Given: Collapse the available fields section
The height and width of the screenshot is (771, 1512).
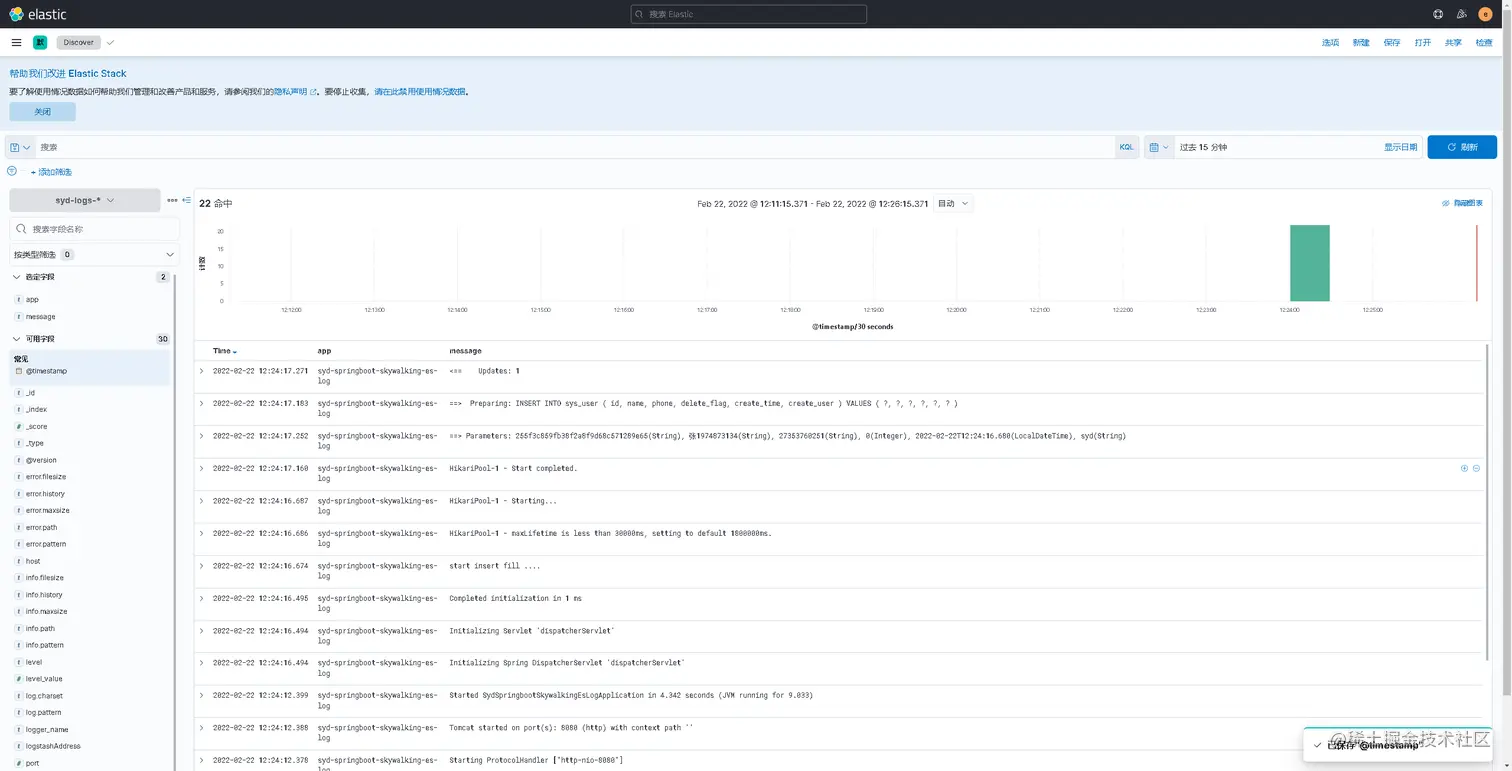Looking at the screenshot, I should point(16,339).
